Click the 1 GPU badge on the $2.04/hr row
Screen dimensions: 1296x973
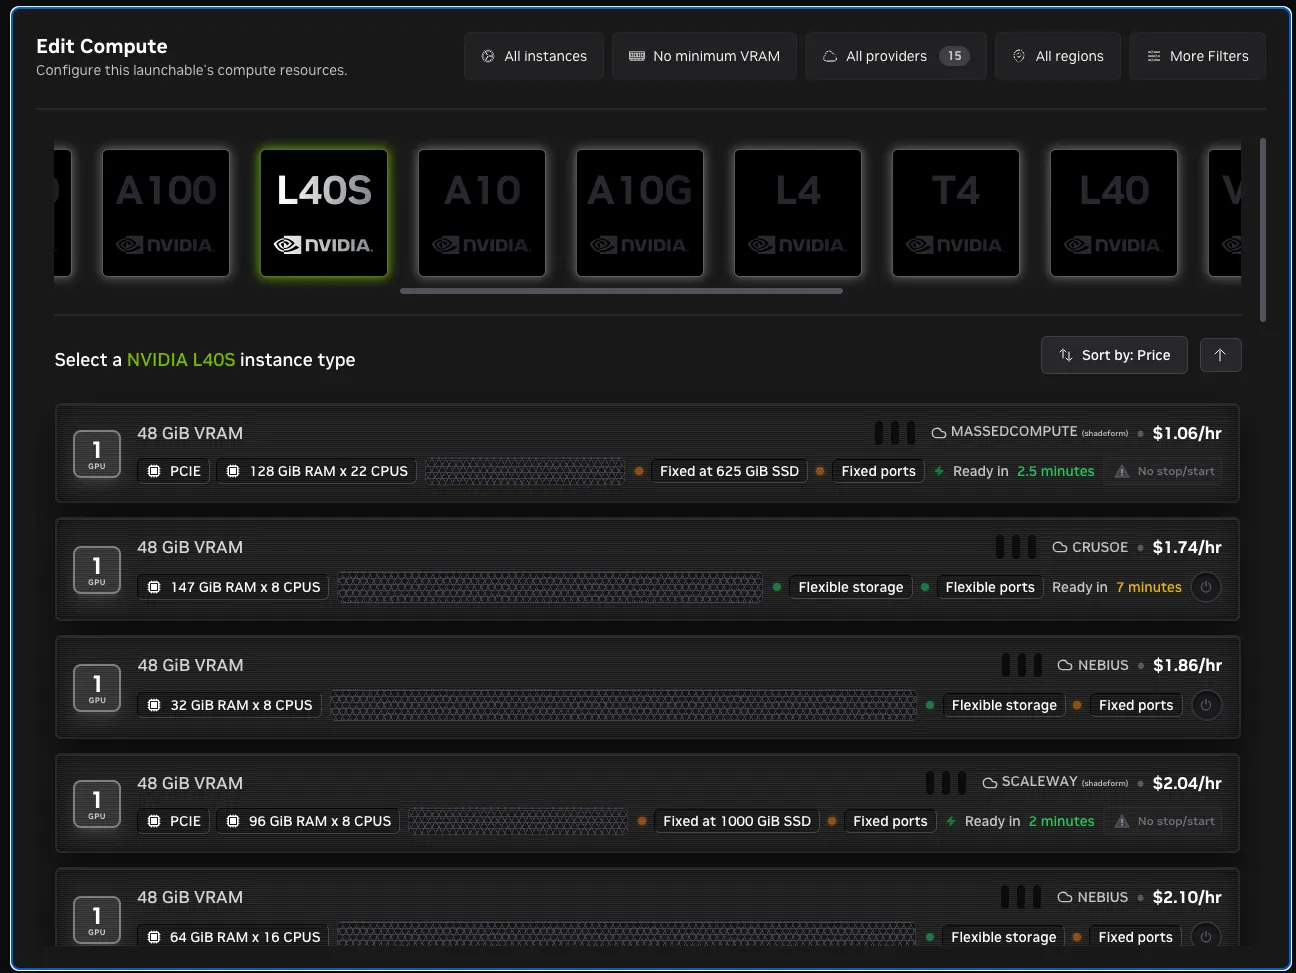pos(97,804)
